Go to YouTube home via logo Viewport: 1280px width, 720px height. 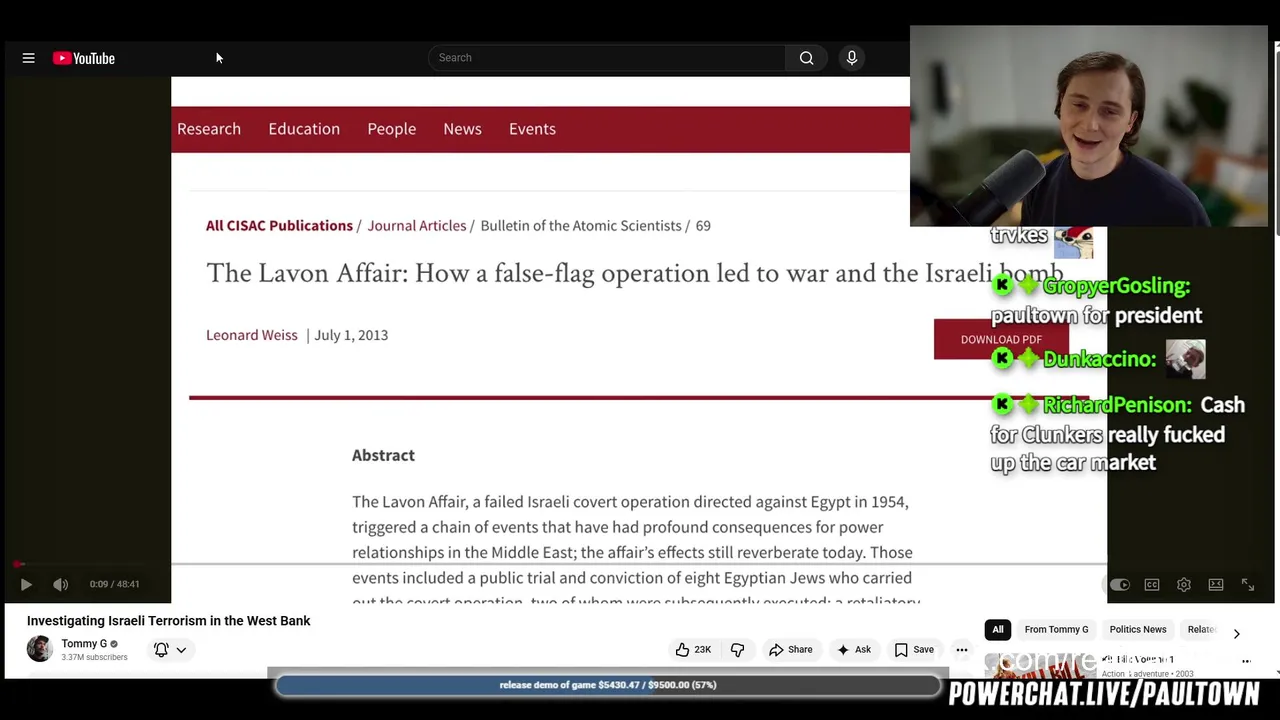84,58
